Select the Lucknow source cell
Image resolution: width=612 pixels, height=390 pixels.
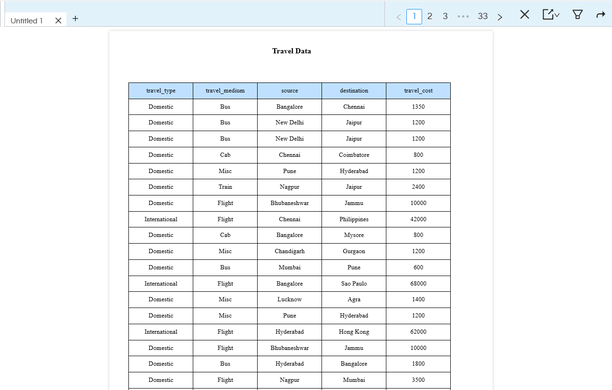click(x=290, y=299)
